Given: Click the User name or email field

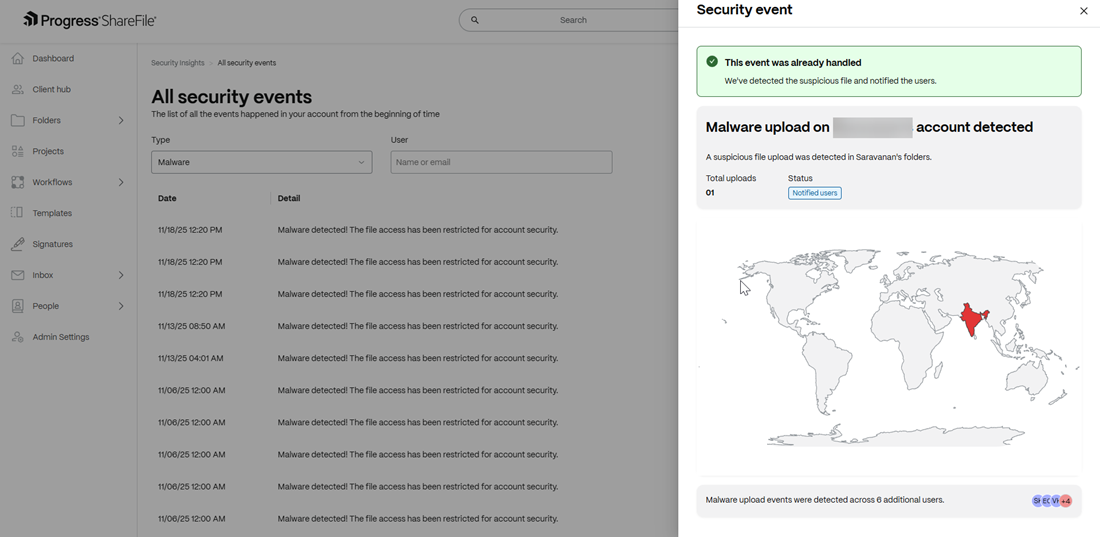Looking at the screenshot, I should tap(501, 162).
